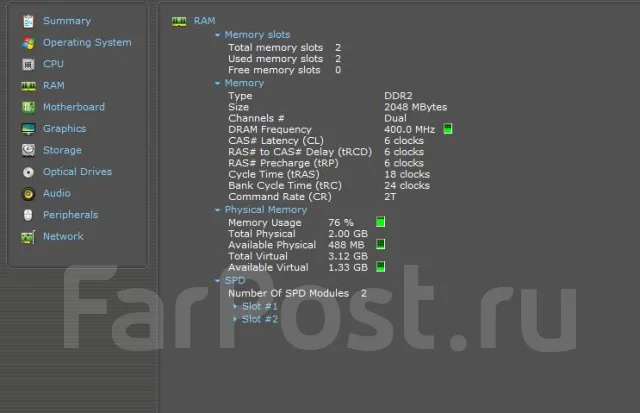Click the Graphics monitor icon

(28, 129)
